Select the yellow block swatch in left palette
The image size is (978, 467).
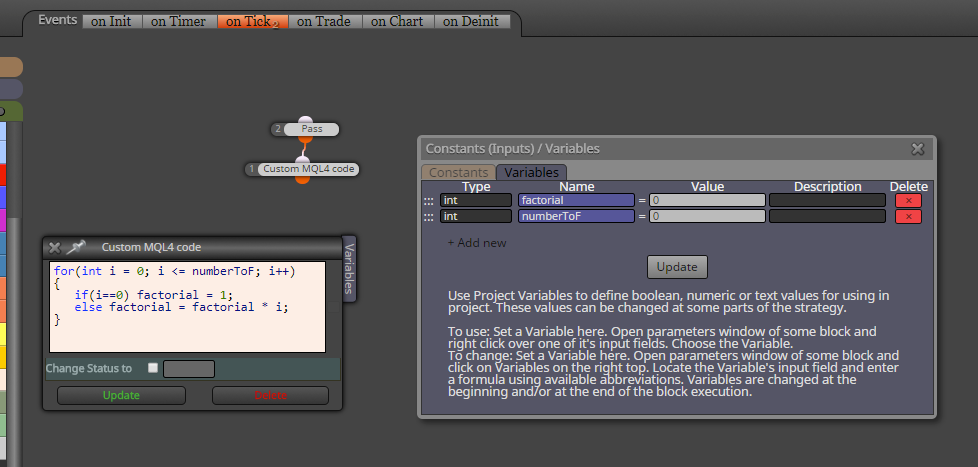pos(3,334)
